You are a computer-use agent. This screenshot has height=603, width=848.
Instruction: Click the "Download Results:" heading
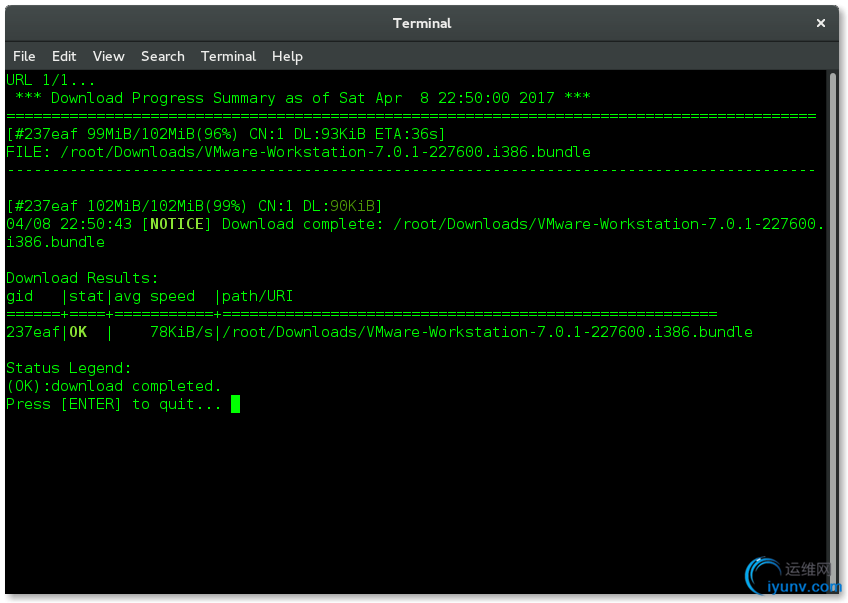(82, 278)
